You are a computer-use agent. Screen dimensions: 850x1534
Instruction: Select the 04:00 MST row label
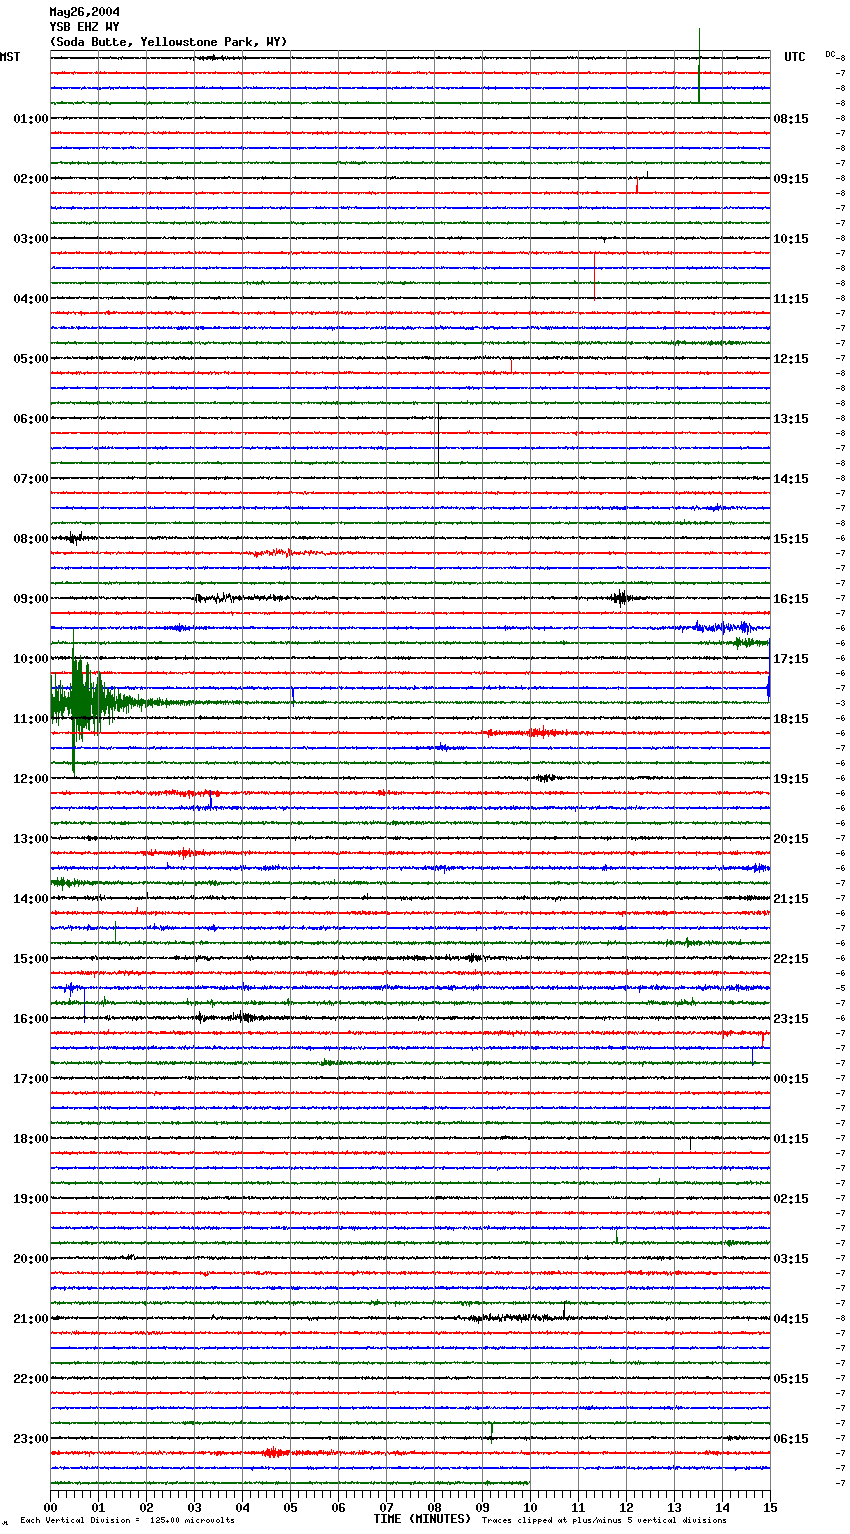pyautogui.click(x=31, y=299)
